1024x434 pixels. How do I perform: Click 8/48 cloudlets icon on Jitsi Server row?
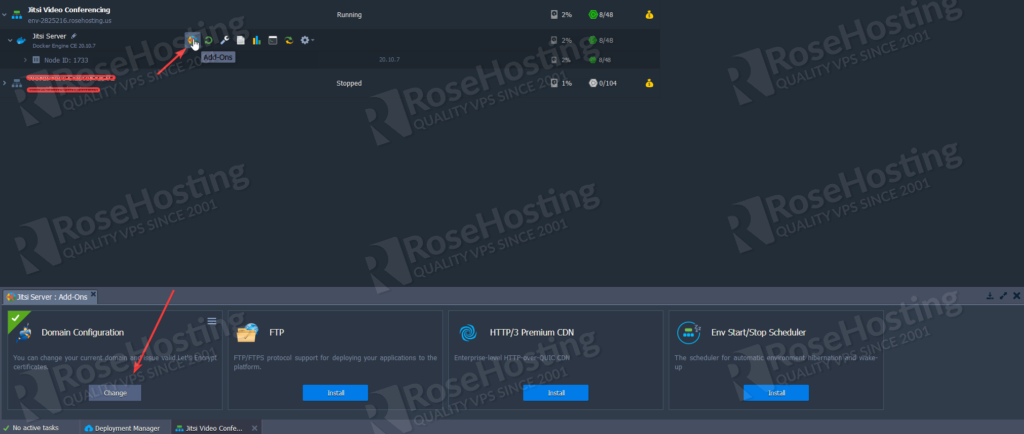click(x=593, y=40)
